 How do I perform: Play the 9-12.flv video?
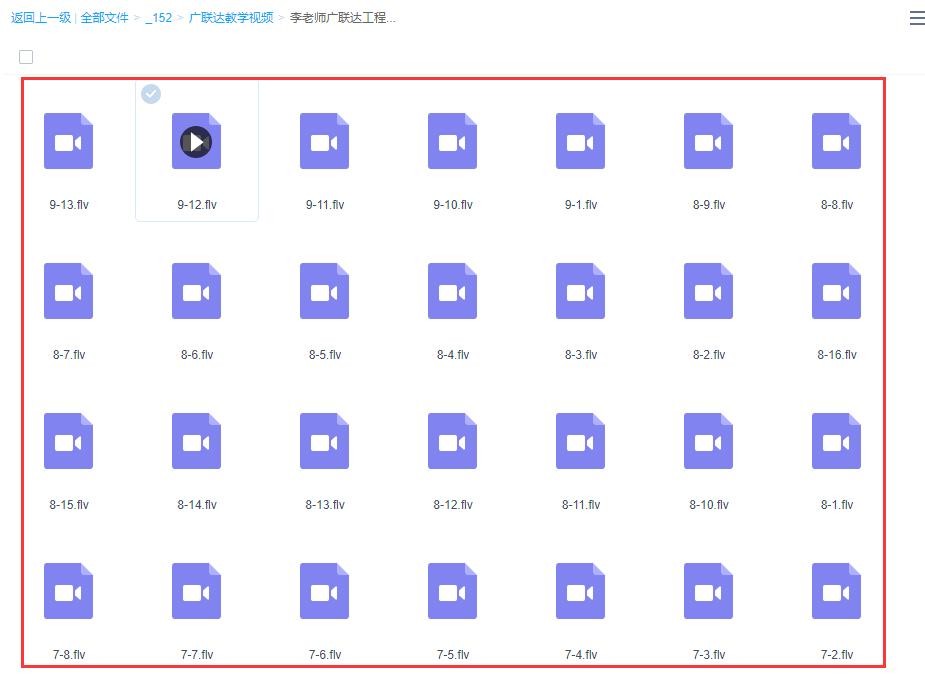[196, 141]
